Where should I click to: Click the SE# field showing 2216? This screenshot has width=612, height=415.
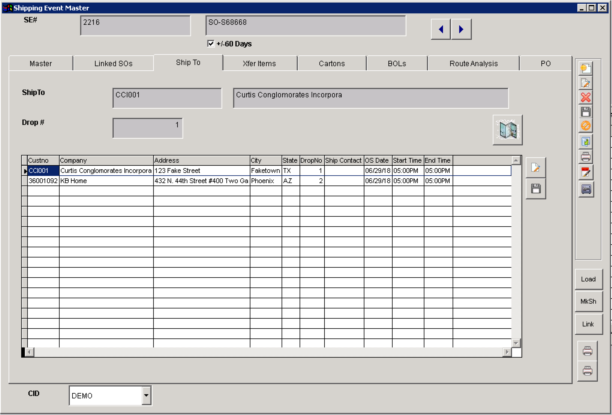(x=134, y=25)
